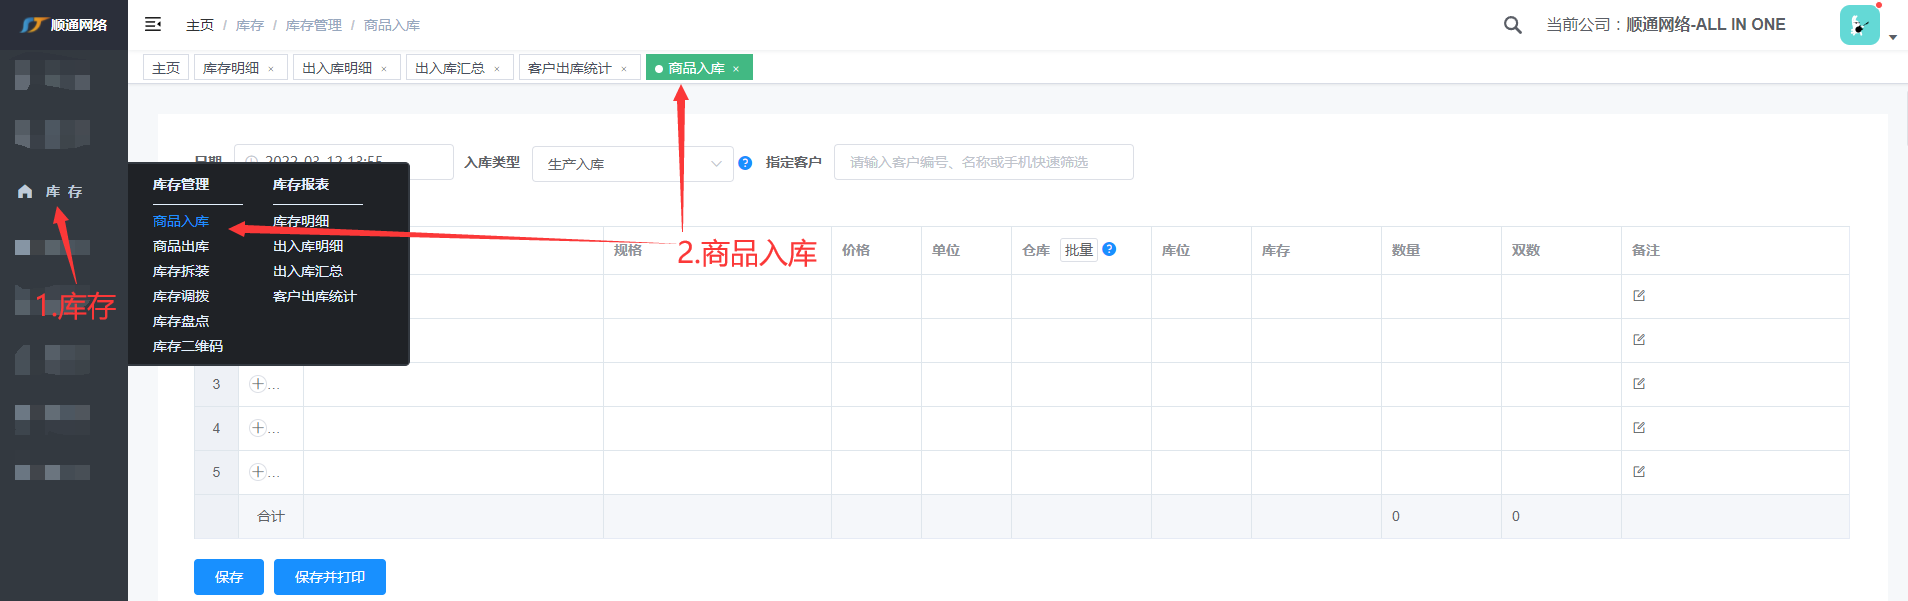Close the 库存明细 tab
Viewport: 1908px width, 601px height.
tap(271, 69)
